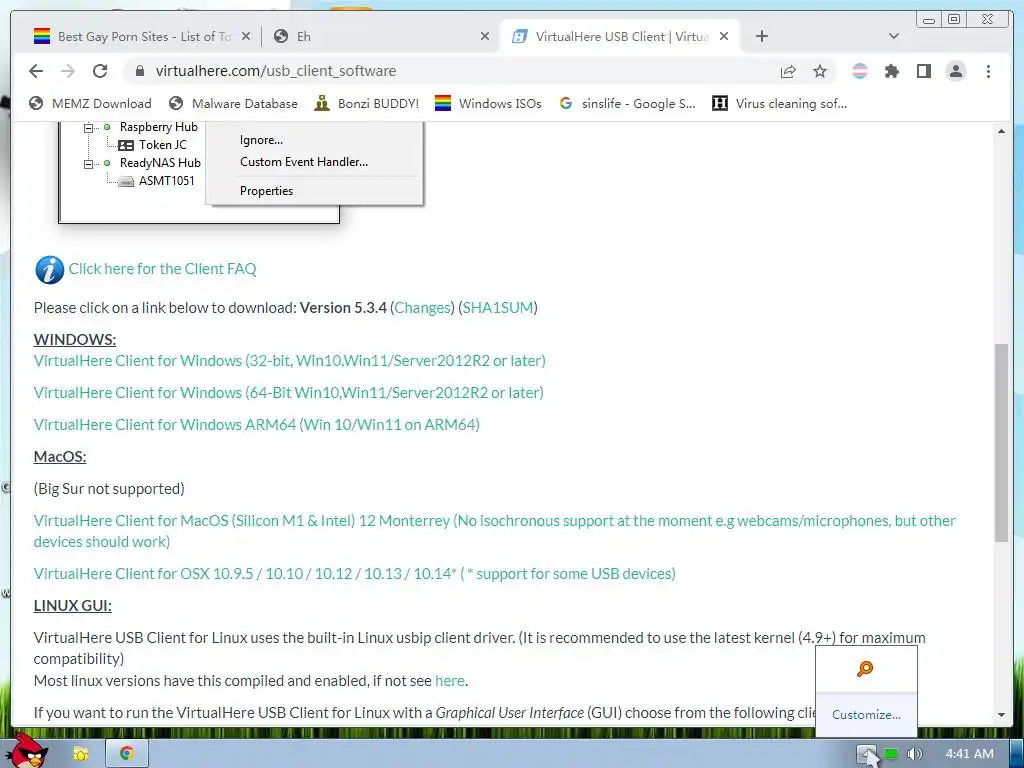
Task: Click the site lock icon in address bar
Action: point(139,71)
